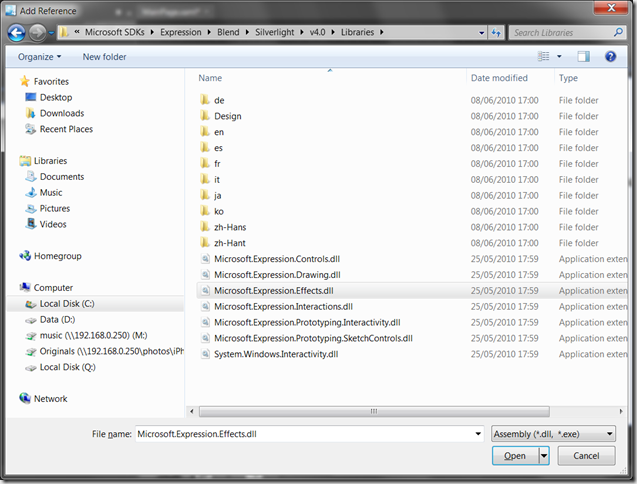
Task: Click the refresh button beside address bar
Action: click(496, 33)
